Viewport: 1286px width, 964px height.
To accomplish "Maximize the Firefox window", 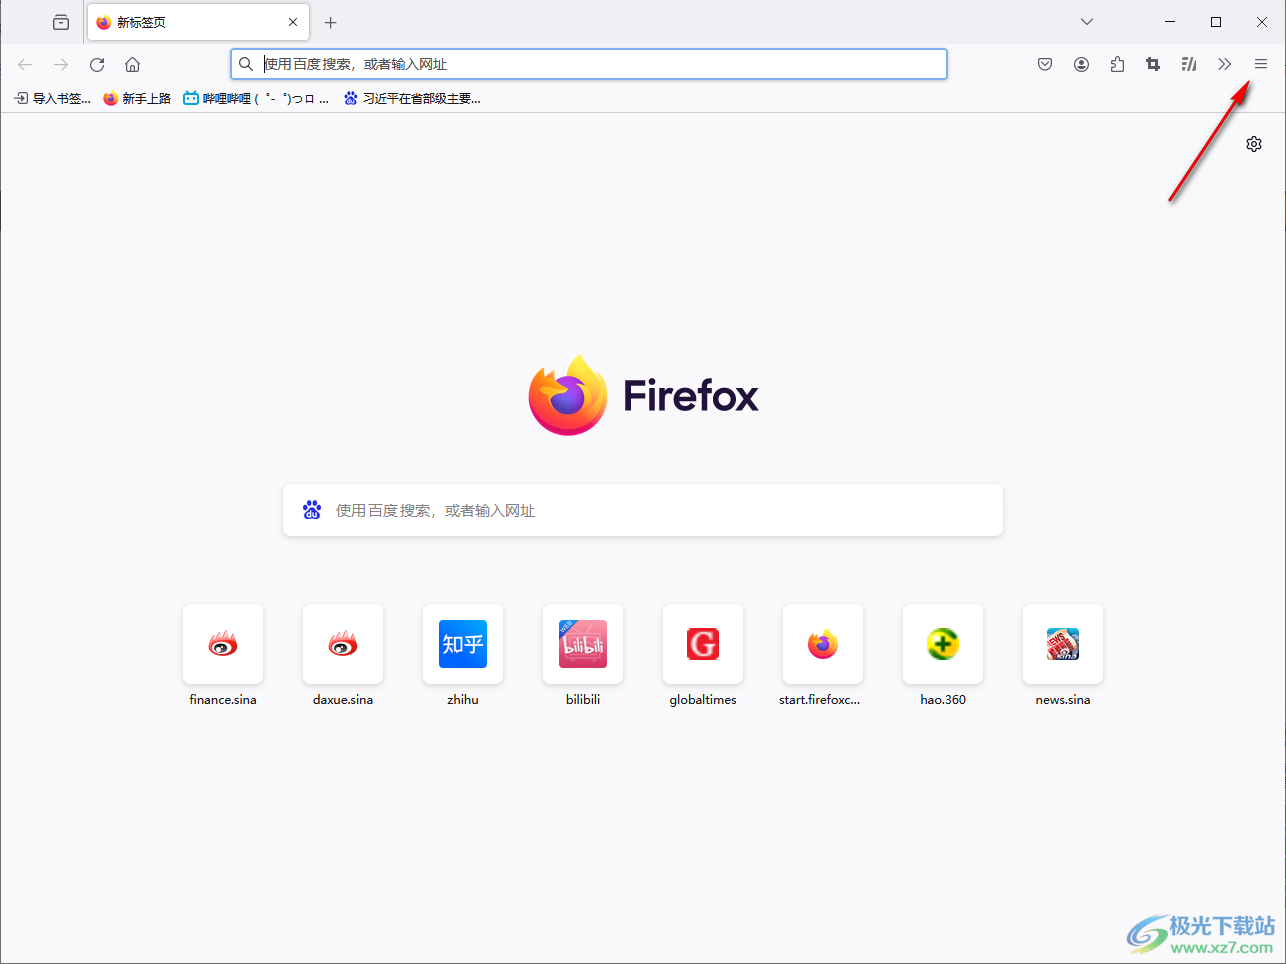I will click(x=1216, y=22).
